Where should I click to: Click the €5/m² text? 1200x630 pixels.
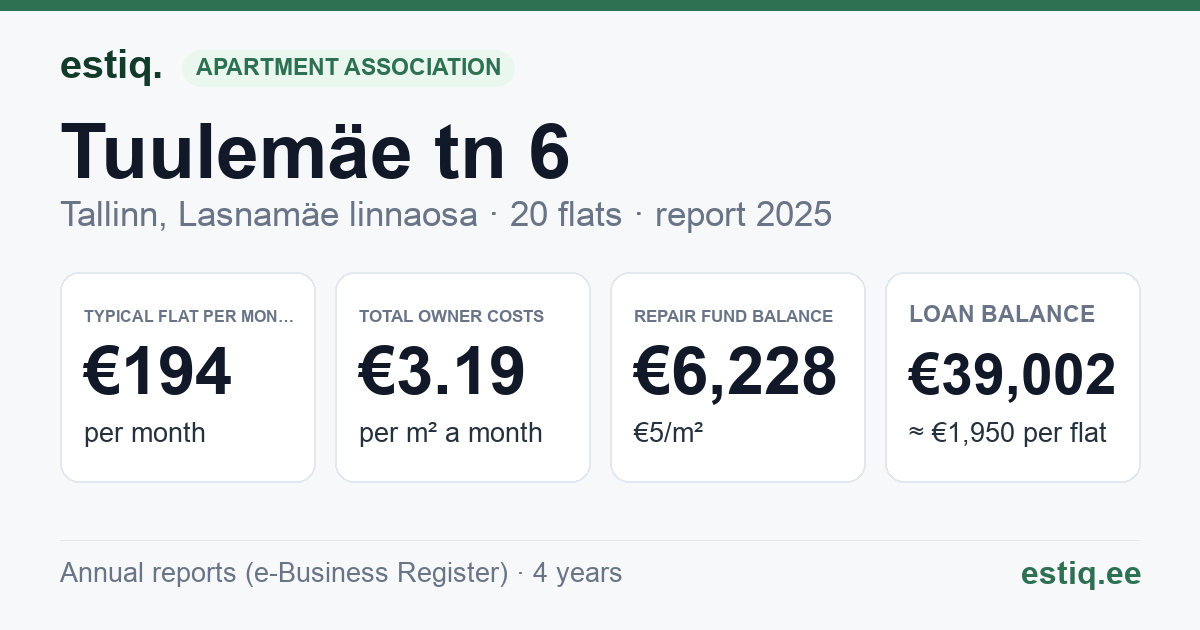(668, 433)
